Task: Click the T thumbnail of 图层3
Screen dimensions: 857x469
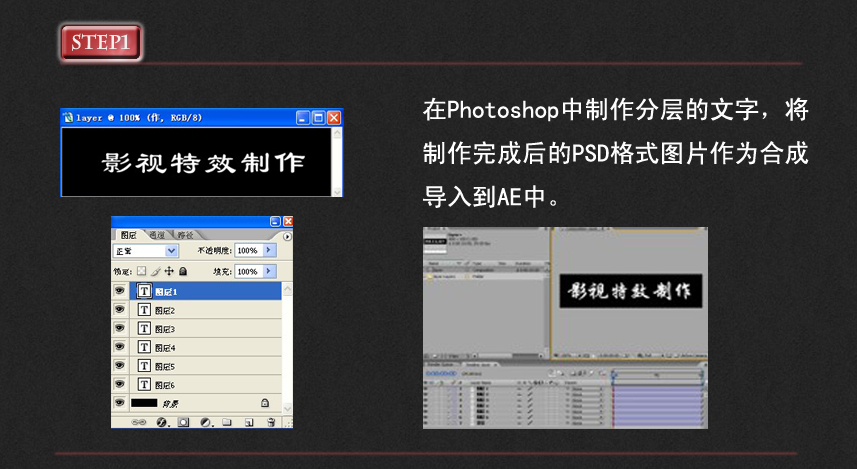Action: click(144, 329)
